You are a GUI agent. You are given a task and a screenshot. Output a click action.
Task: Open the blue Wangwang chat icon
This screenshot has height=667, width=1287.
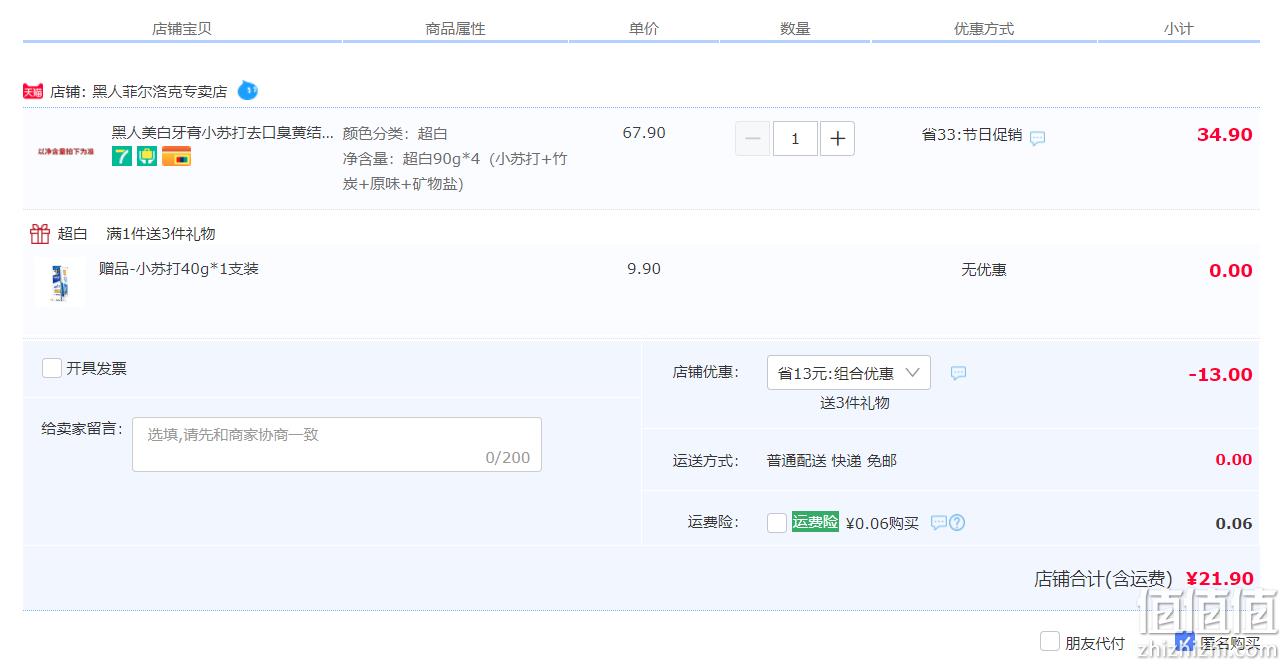pos(247,91)
